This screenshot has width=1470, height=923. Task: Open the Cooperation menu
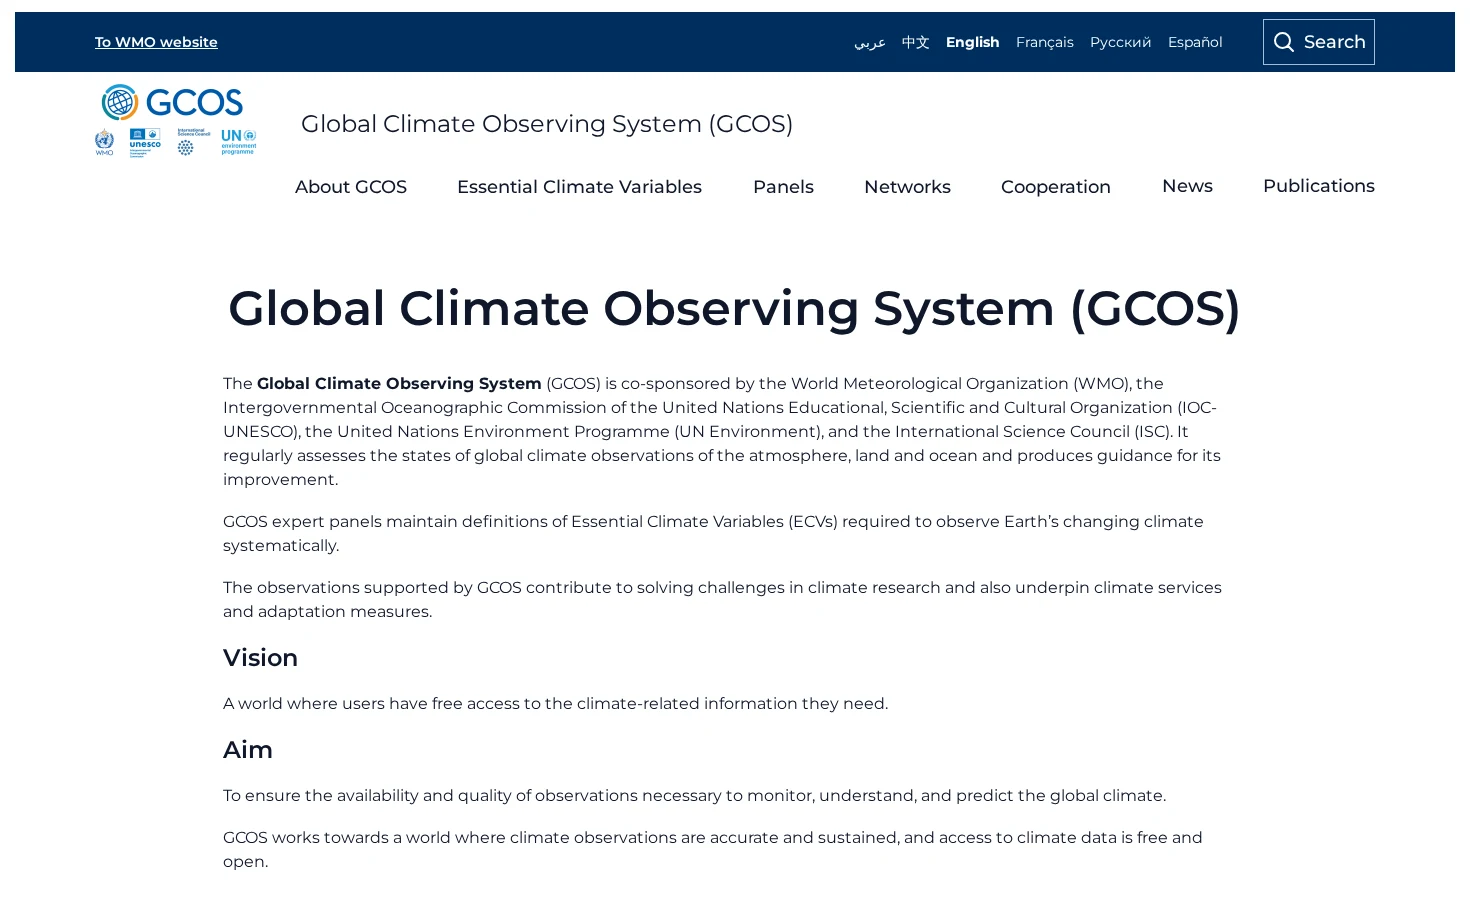[1055, 187]
